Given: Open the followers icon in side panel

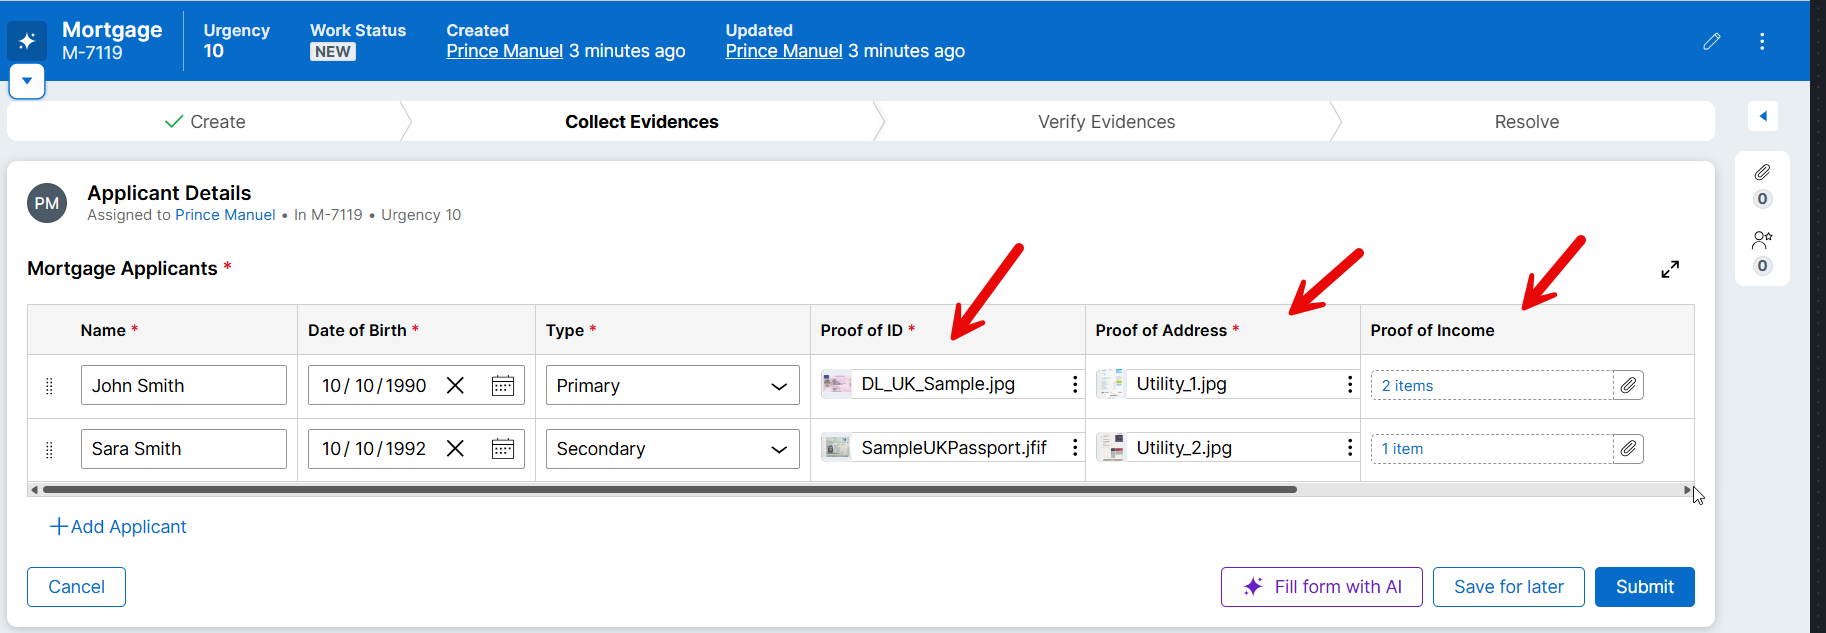Looking at the screenshot, I should pyautogui.click(x=1761, y=240).
